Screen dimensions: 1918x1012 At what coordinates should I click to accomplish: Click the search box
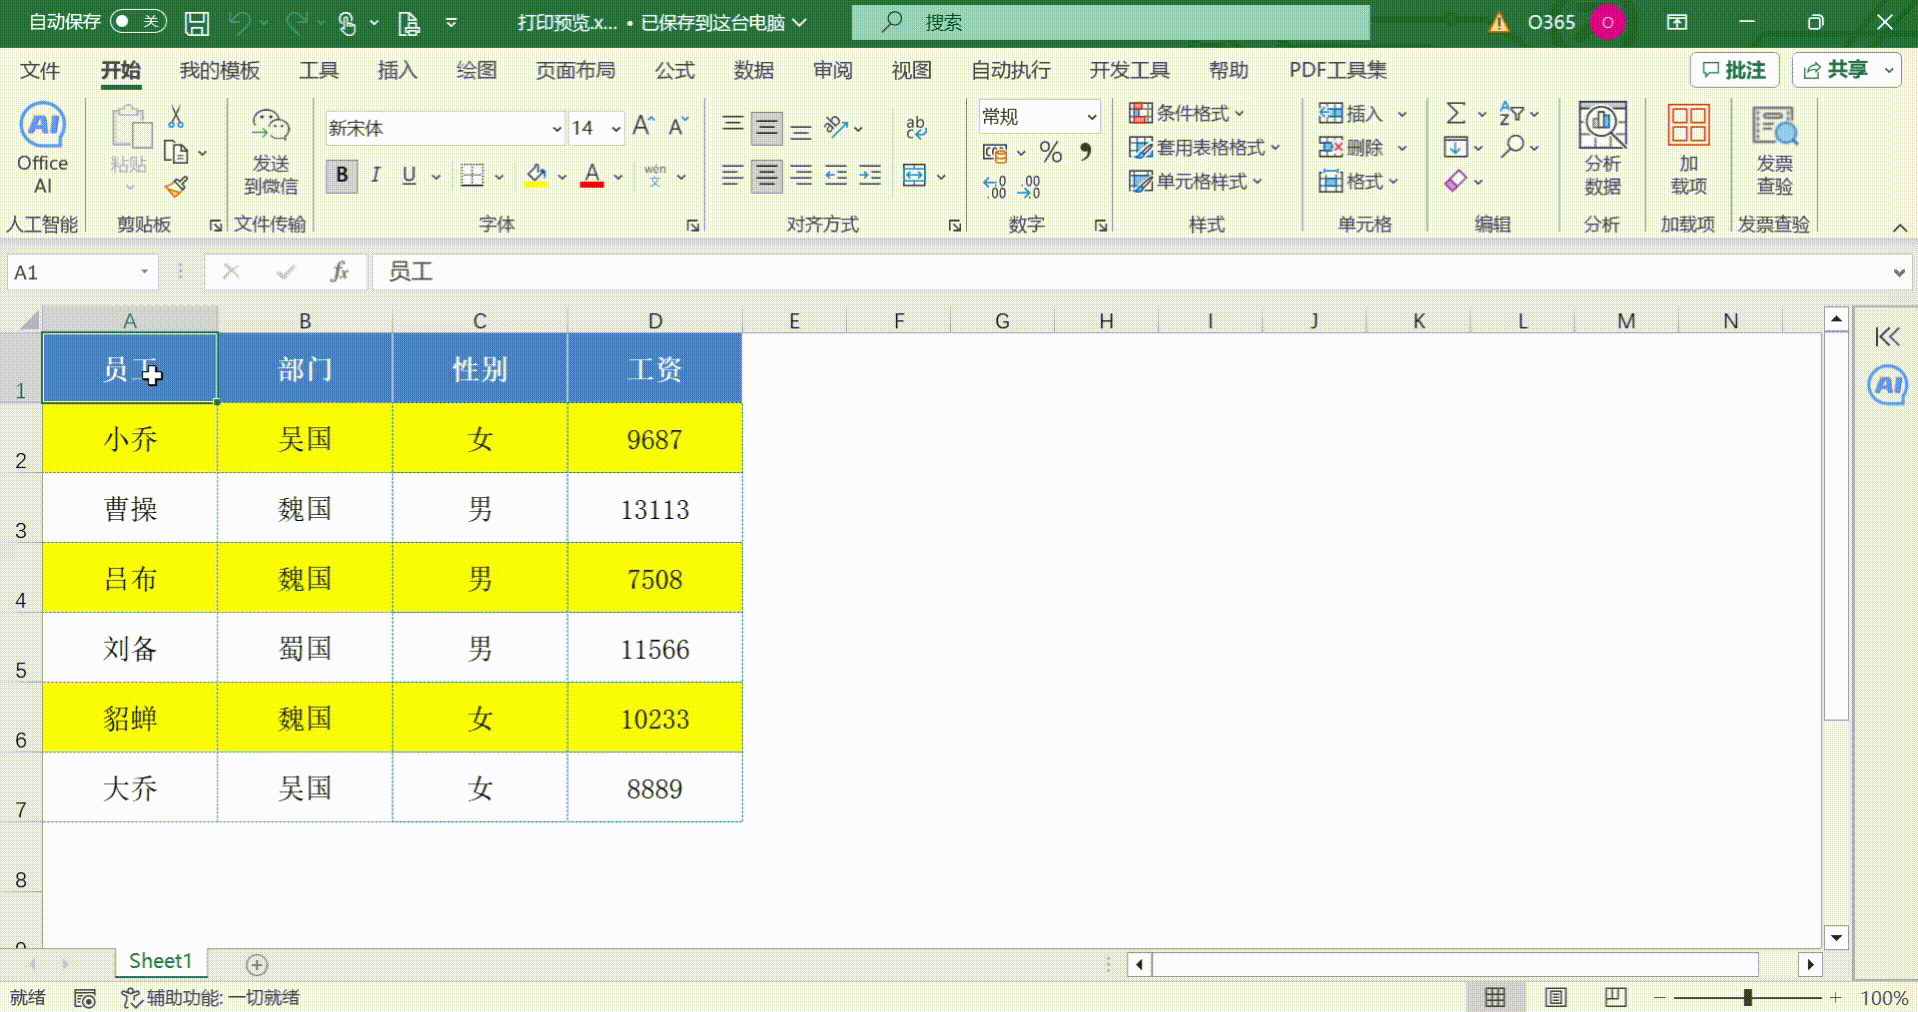pos(1110,22)
